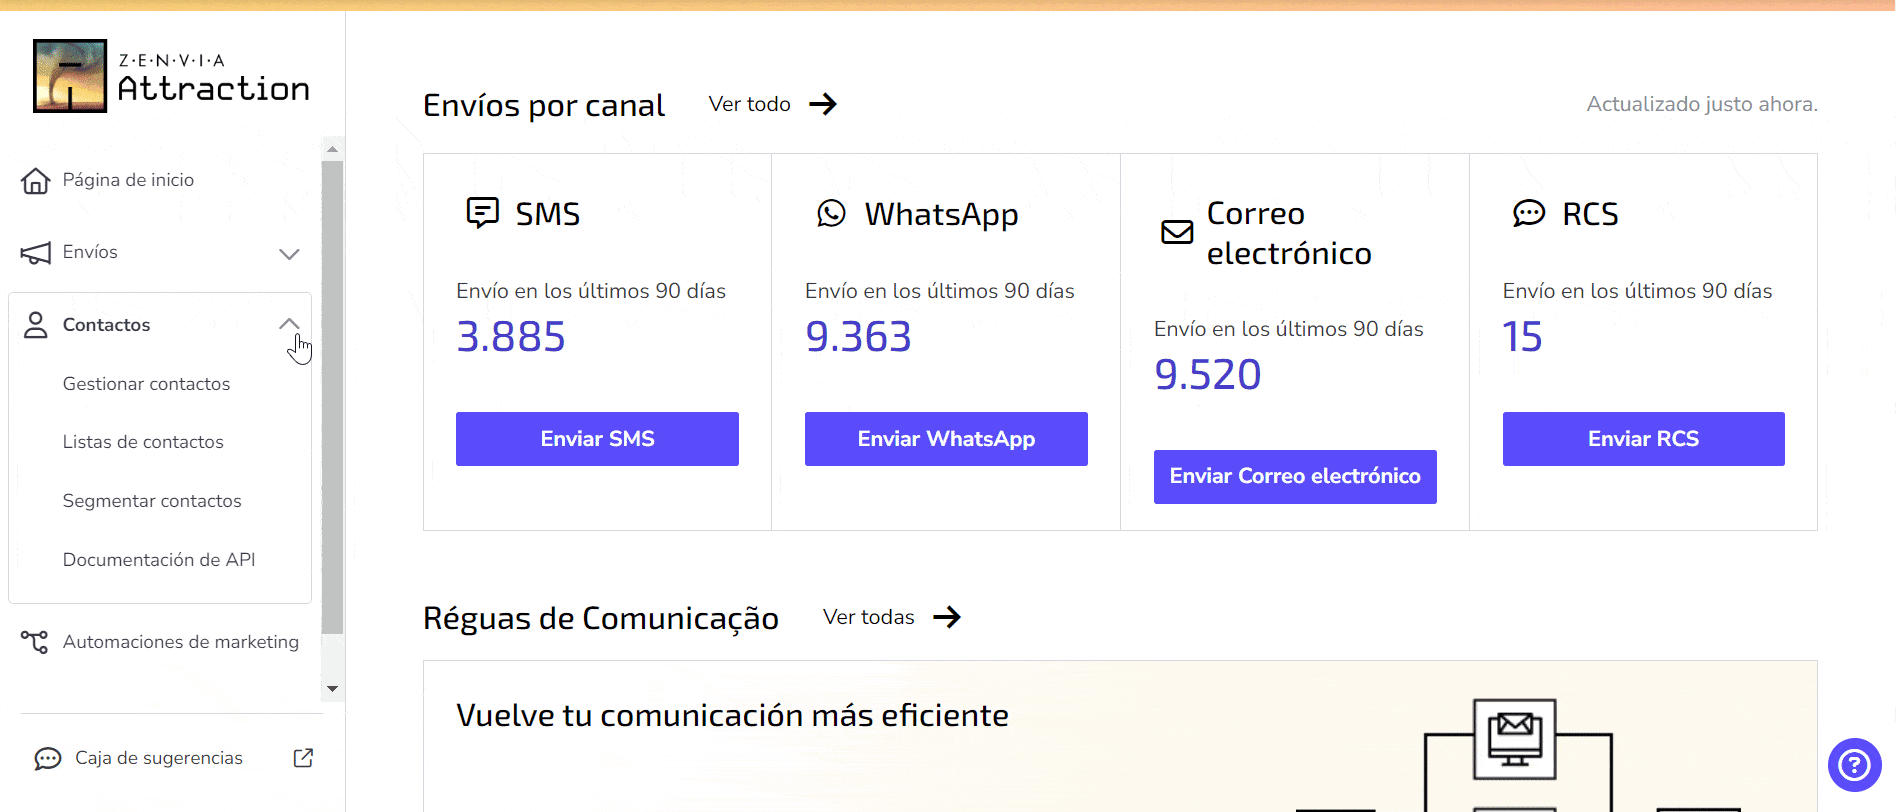Click the Correo electrónico envelope icon

[x=1175, y=232]
